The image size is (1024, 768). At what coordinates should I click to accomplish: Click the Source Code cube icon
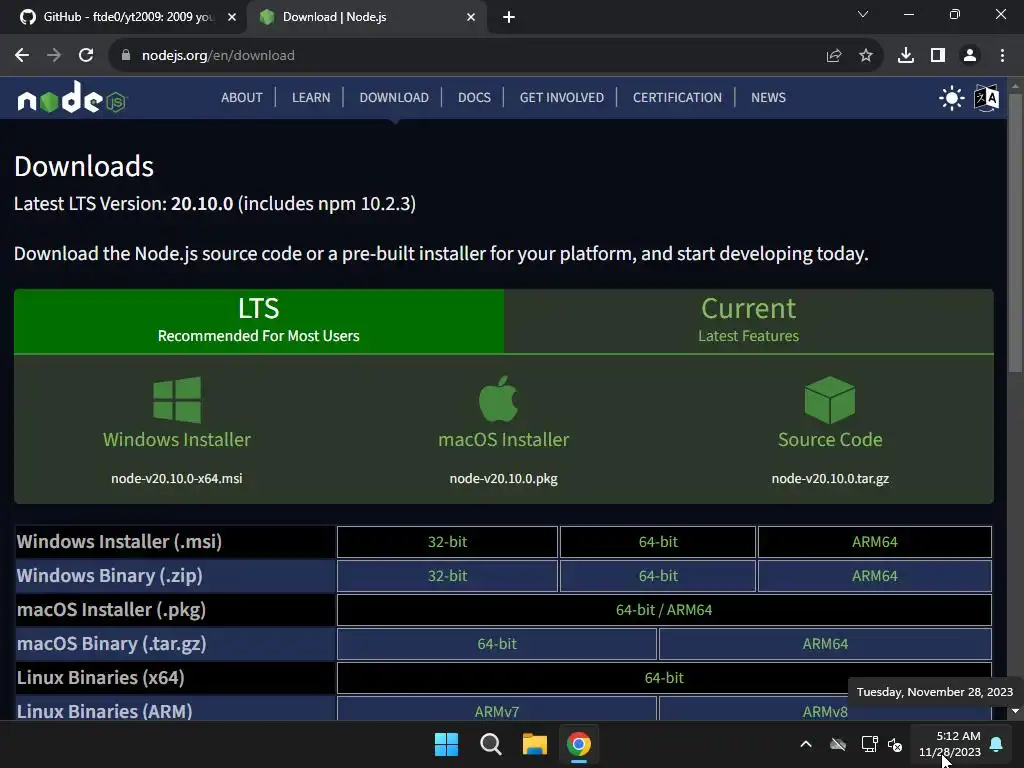(830, 400)
